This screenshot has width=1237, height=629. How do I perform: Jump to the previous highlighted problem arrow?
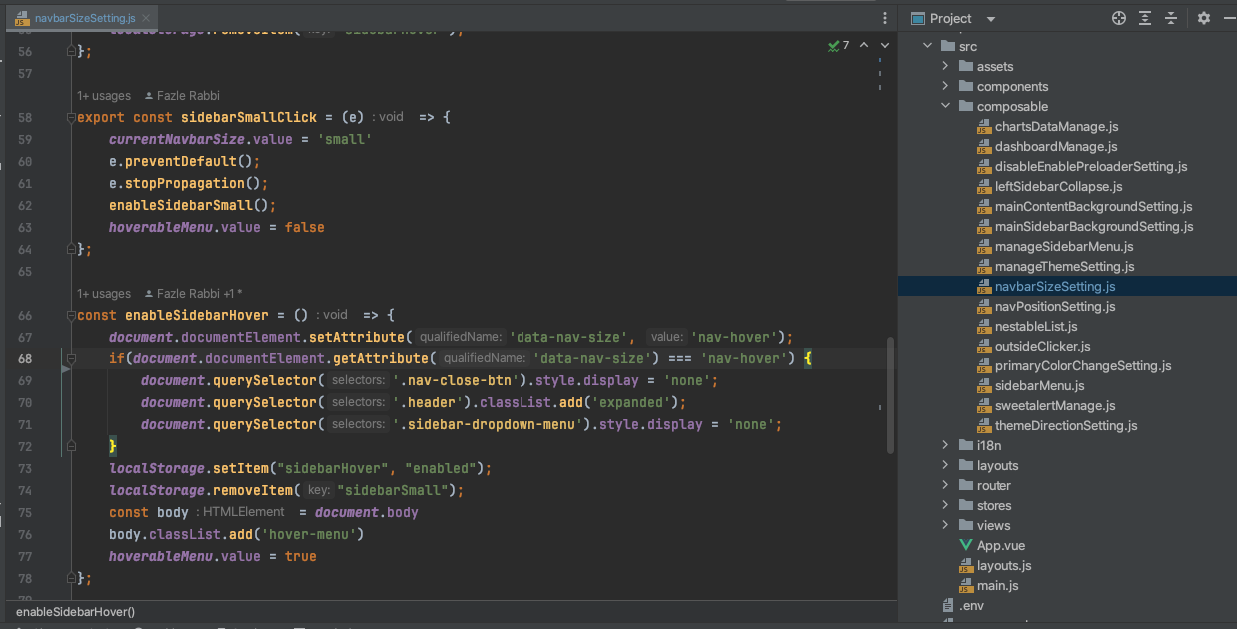pos(864,46)
